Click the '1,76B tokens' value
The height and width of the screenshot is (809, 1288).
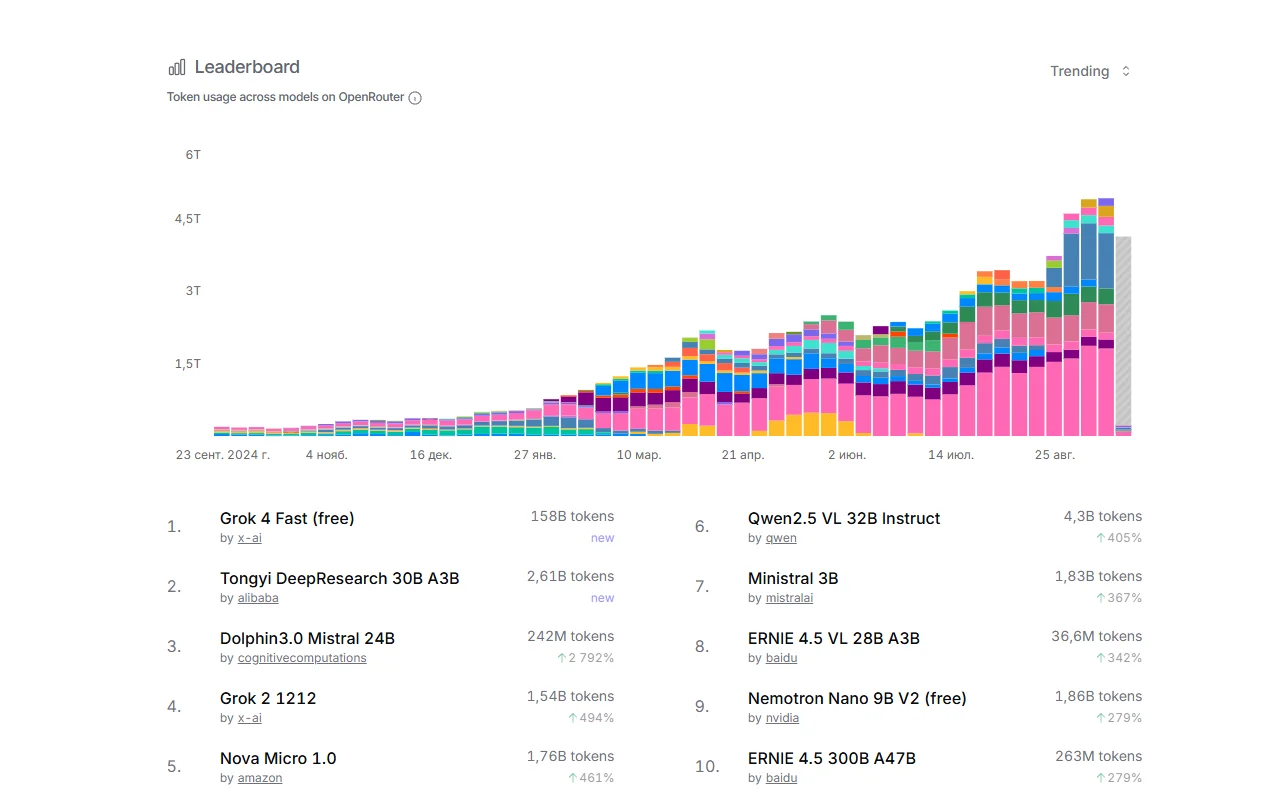pos(570,756)
